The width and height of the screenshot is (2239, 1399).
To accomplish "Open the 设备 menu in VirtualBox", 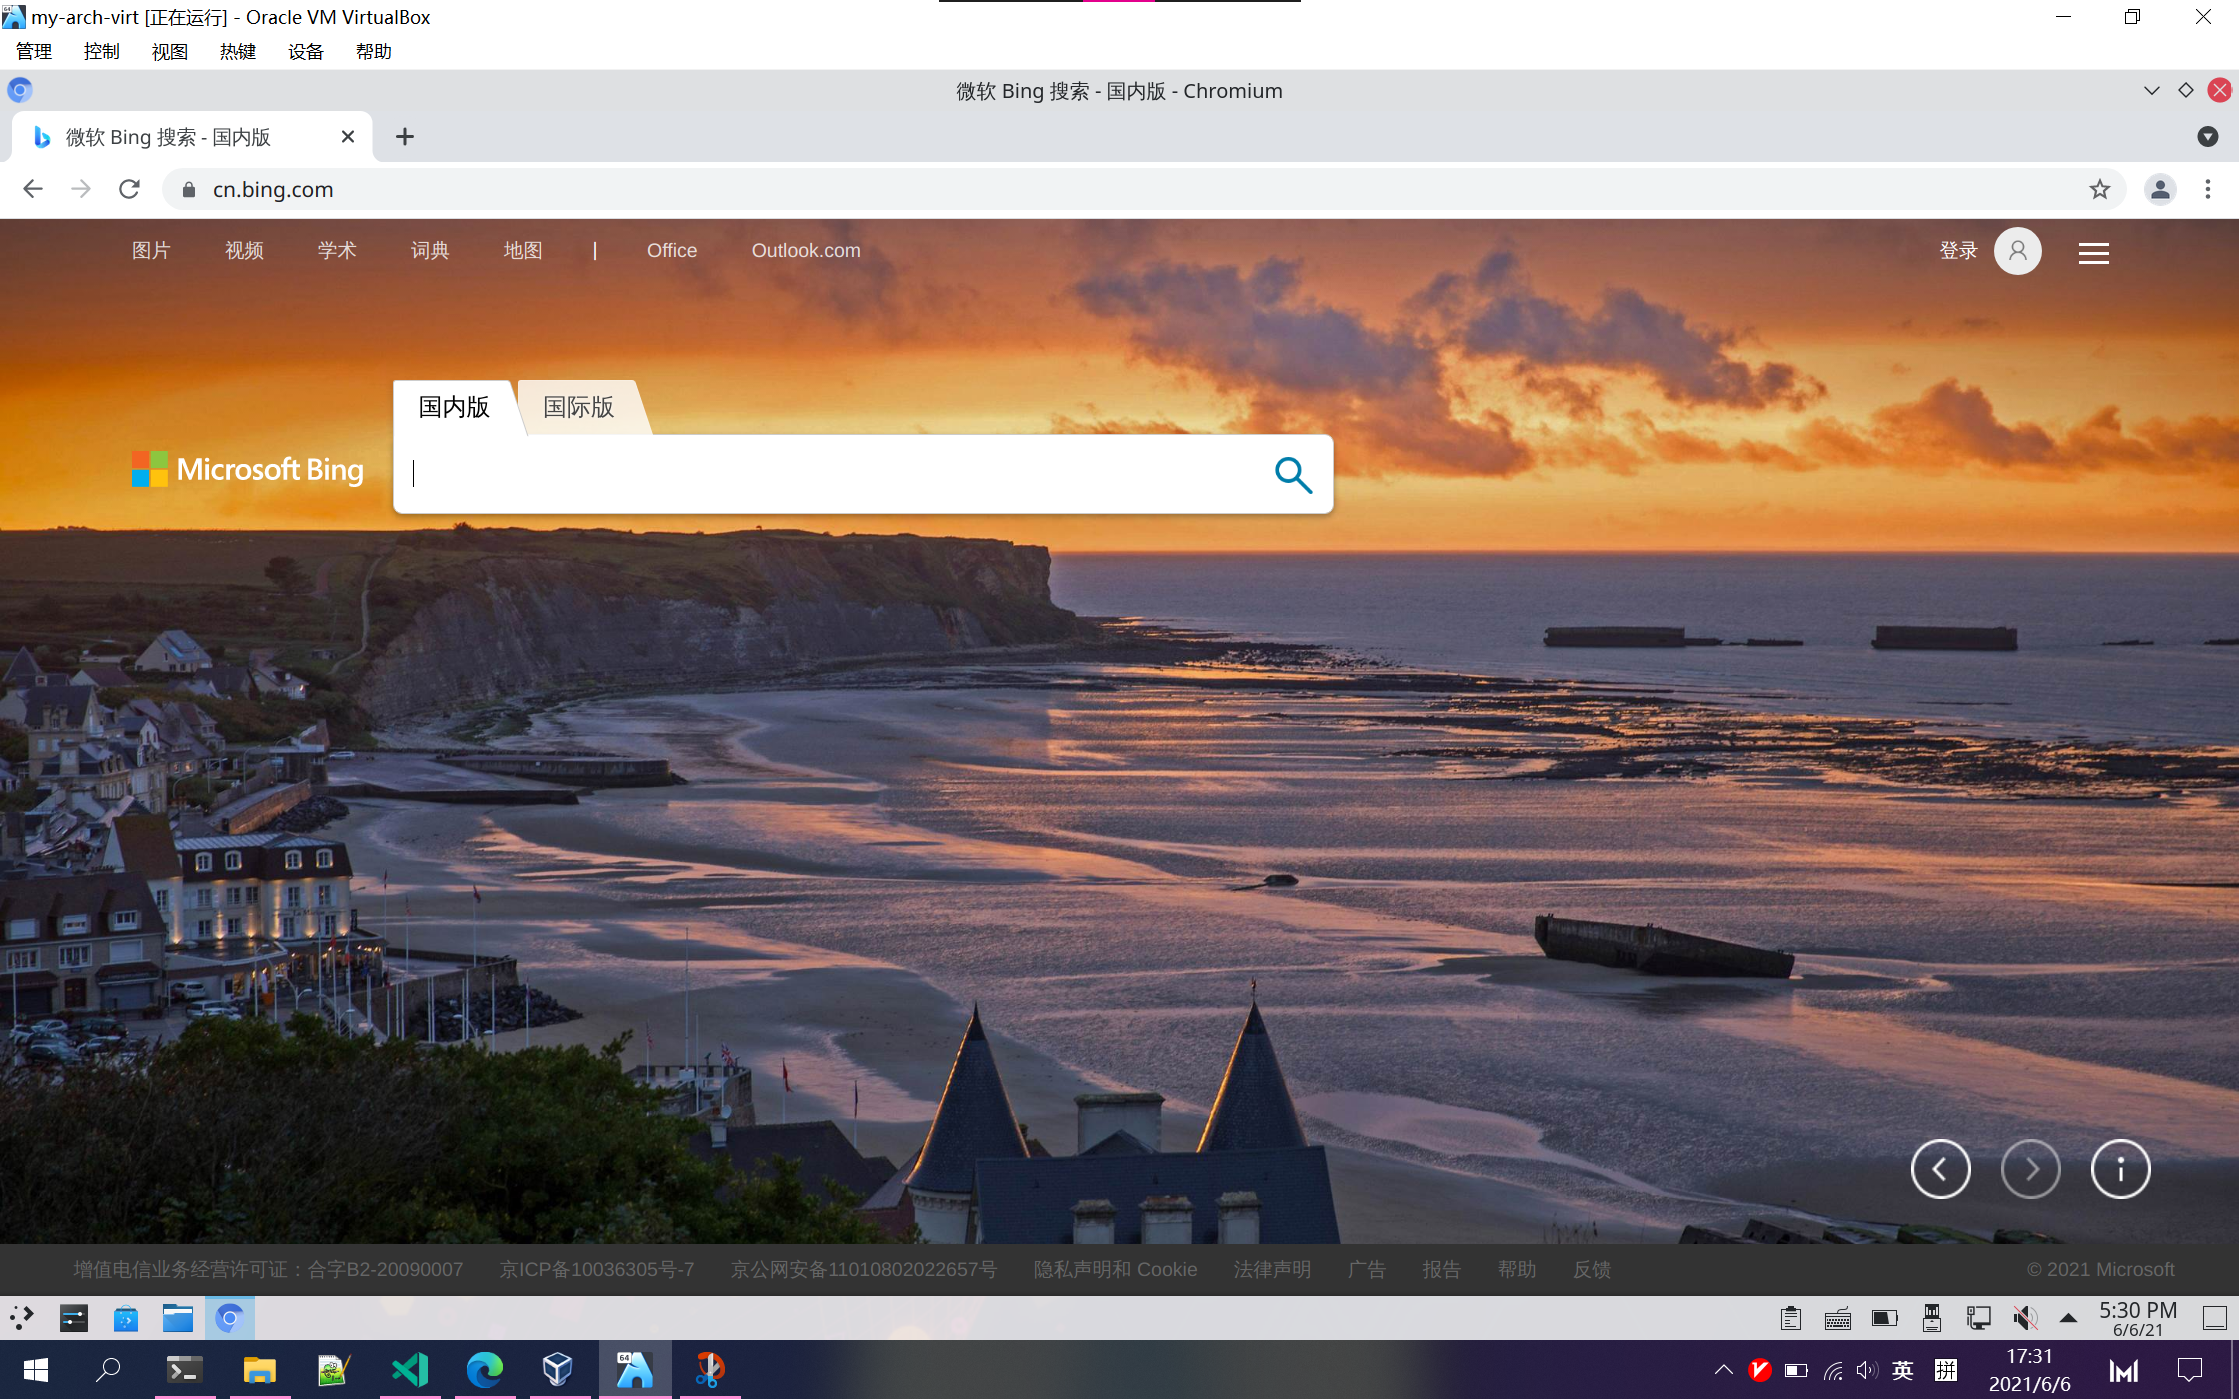I will (305, 52).
